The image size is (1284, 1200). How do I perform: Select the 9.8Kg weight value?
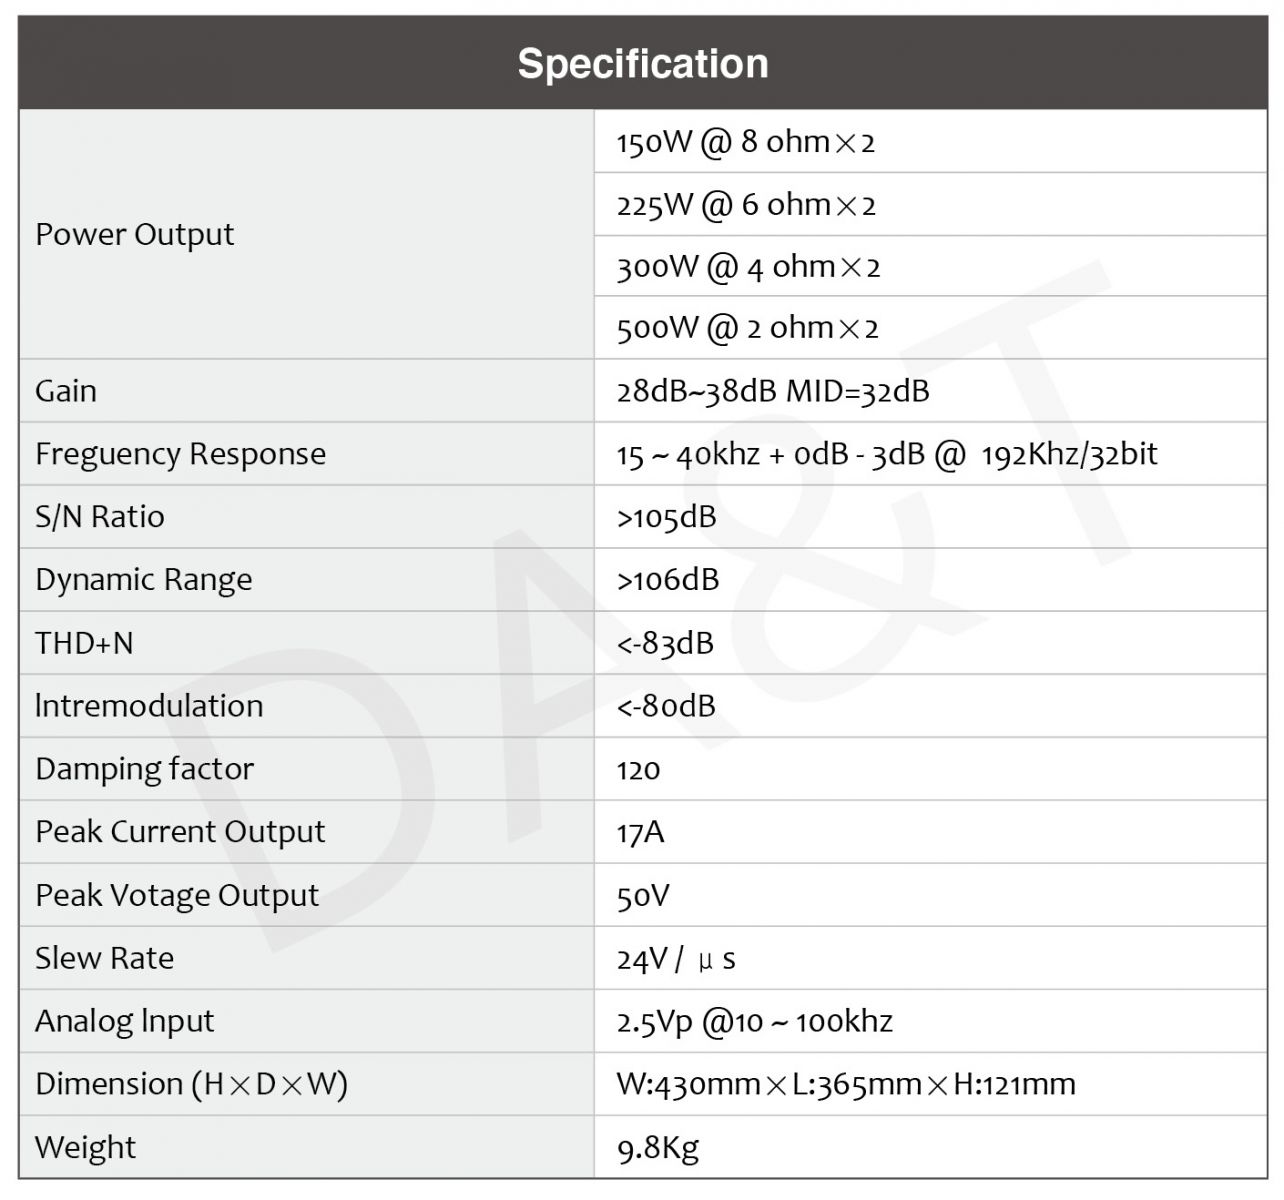(657, 1148)
